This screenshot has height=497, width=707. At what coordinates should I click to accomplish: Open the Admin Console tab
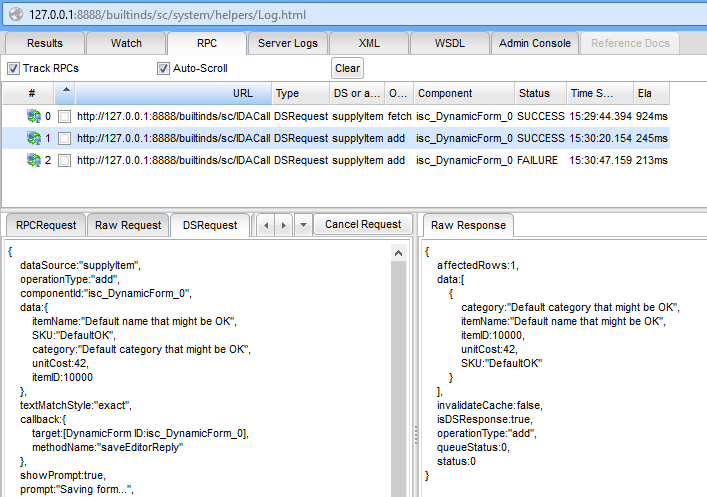point(535,43)
